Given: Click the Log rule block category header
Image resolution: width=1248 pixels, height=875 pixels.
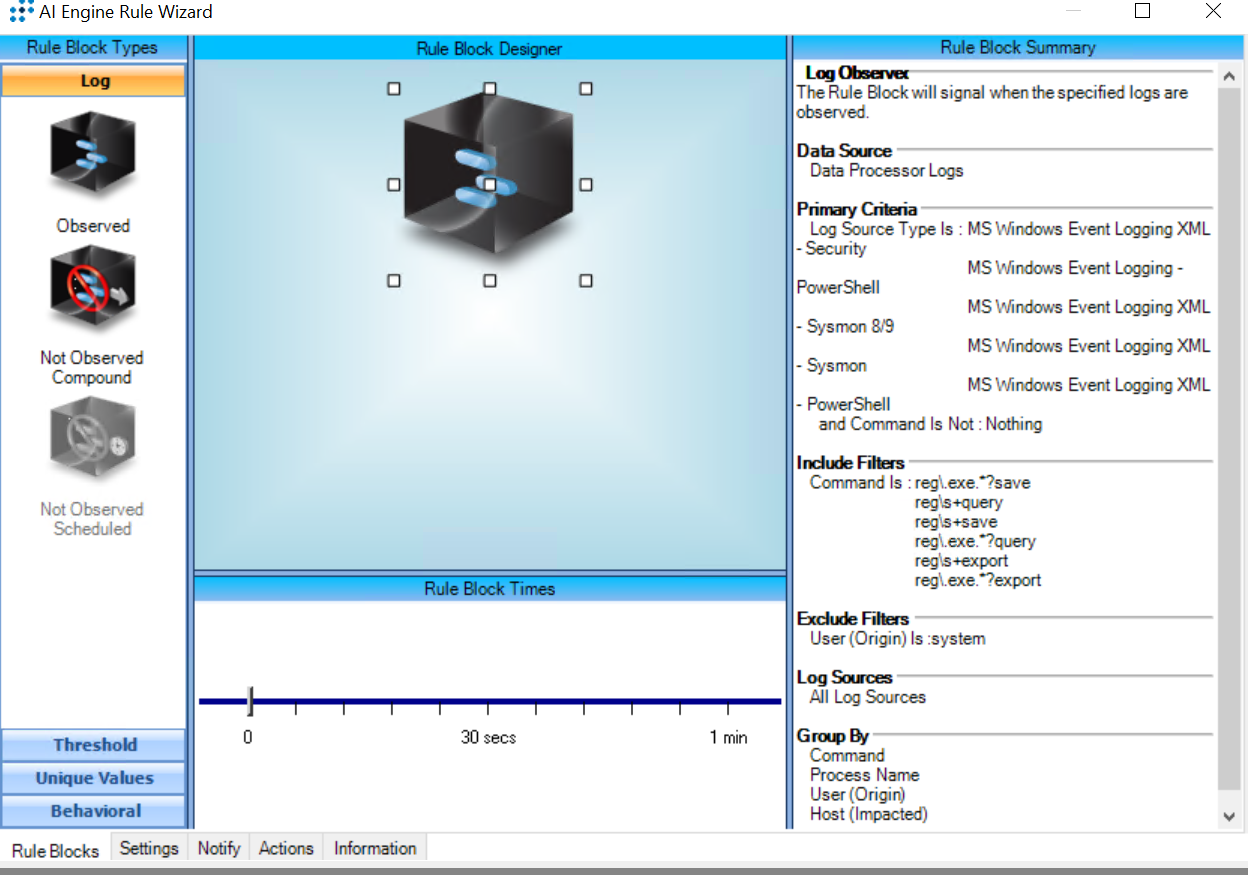Looking at the screenshot, I should tap(94, 81).
